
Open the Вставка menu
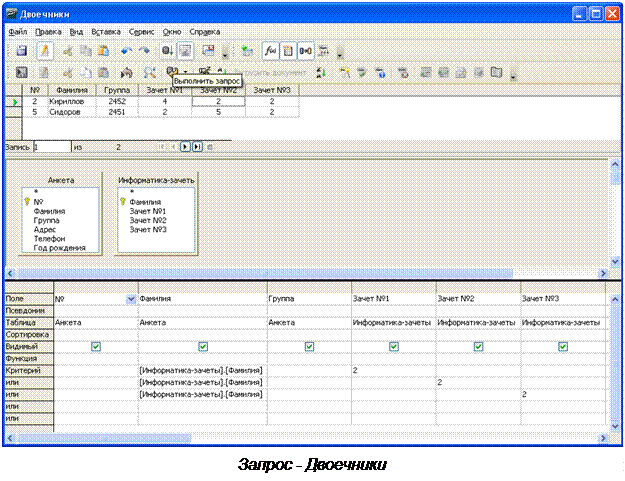click(105, 32)
